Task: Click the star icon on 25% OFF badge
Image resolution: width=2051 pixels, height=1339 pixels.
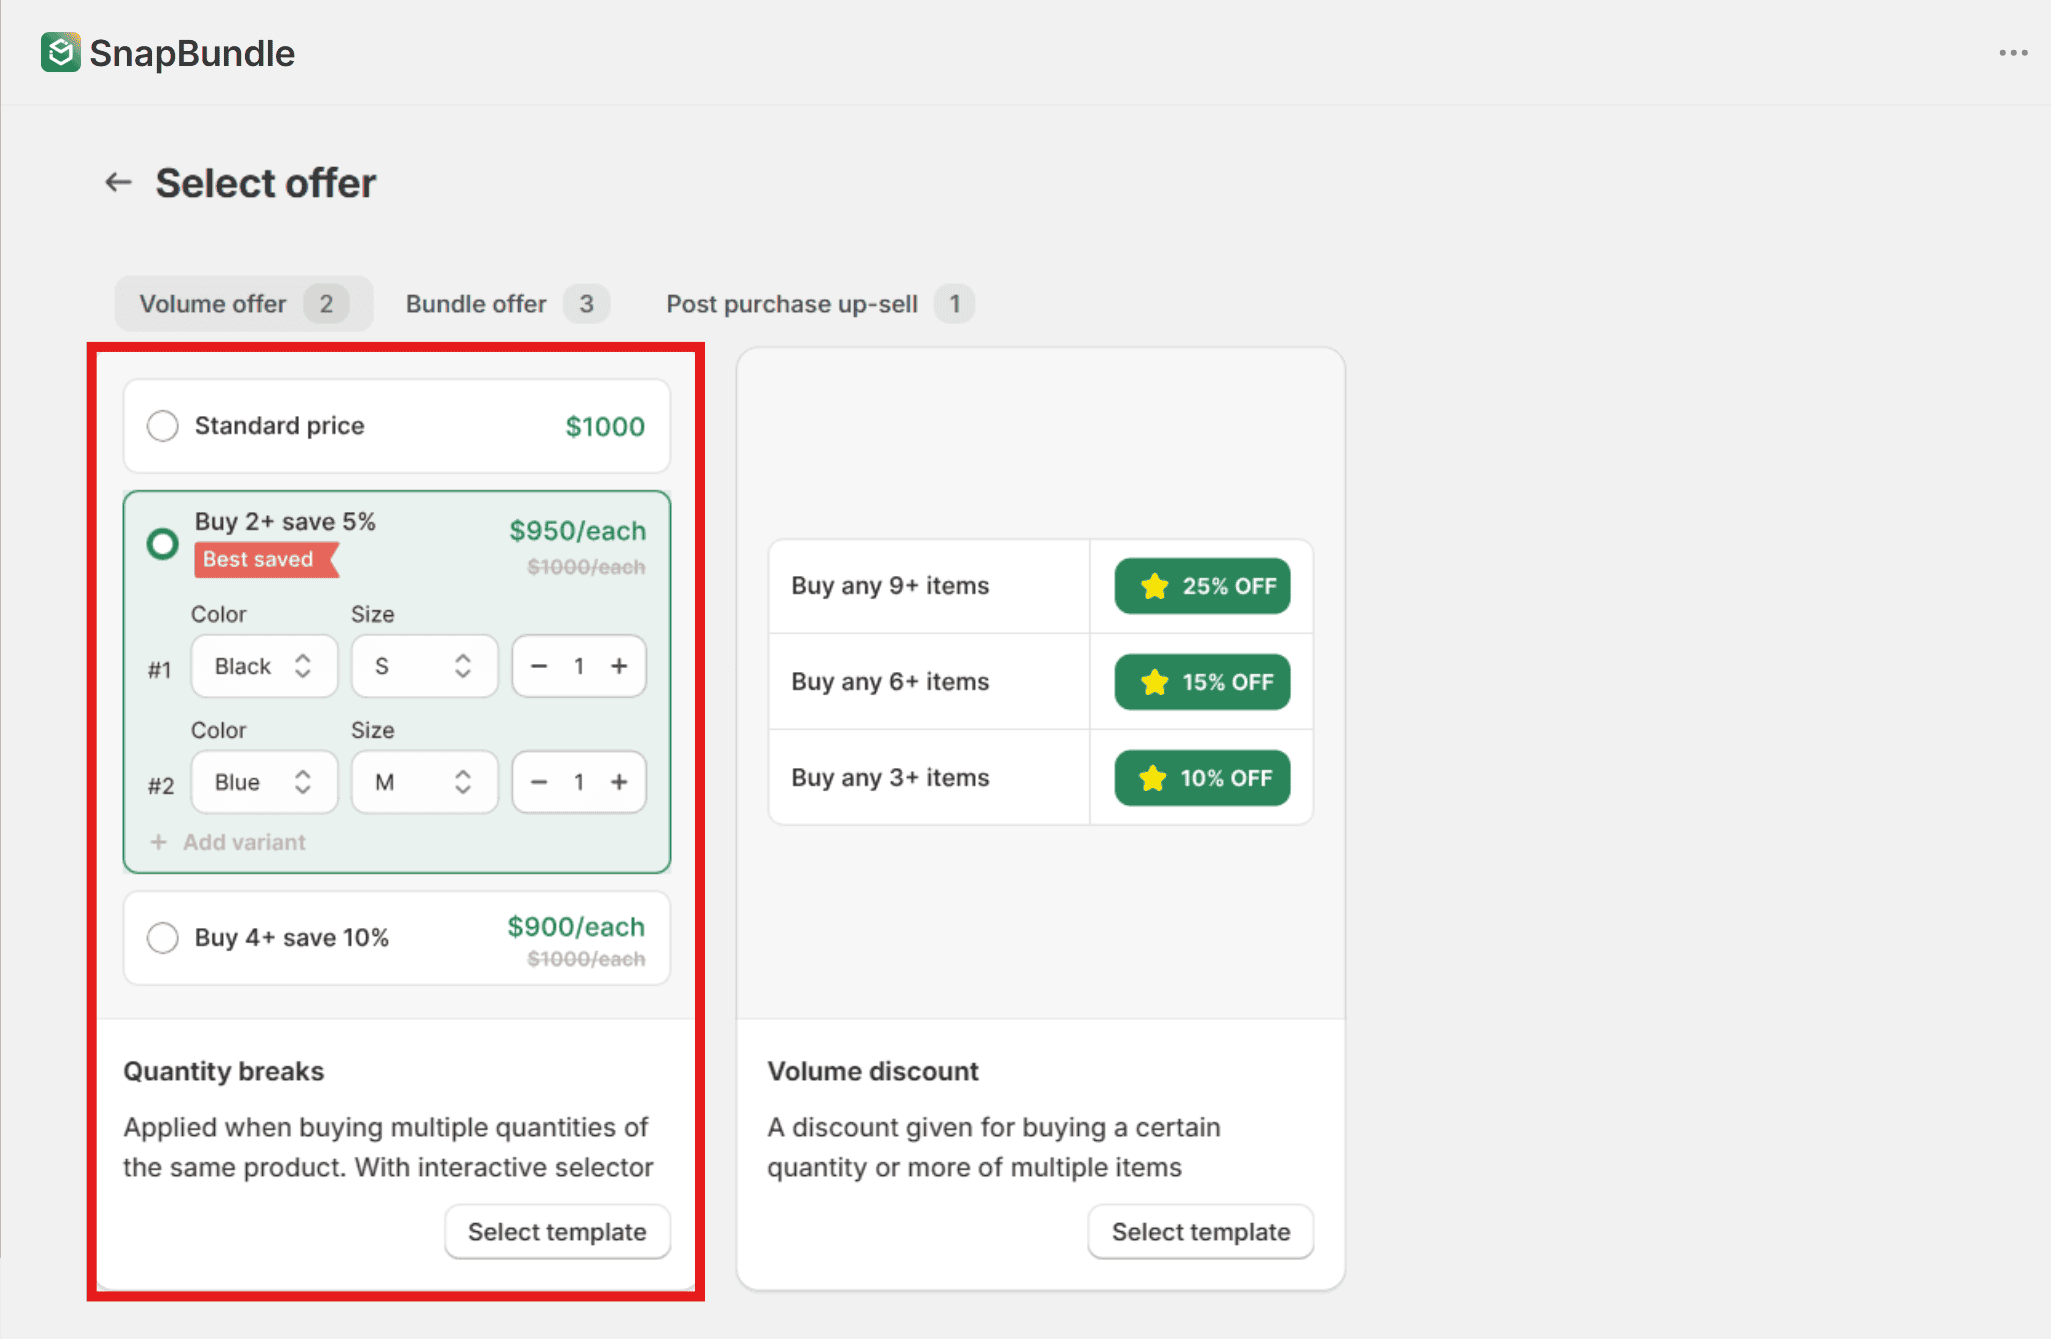Action: tap(1154, 586)
